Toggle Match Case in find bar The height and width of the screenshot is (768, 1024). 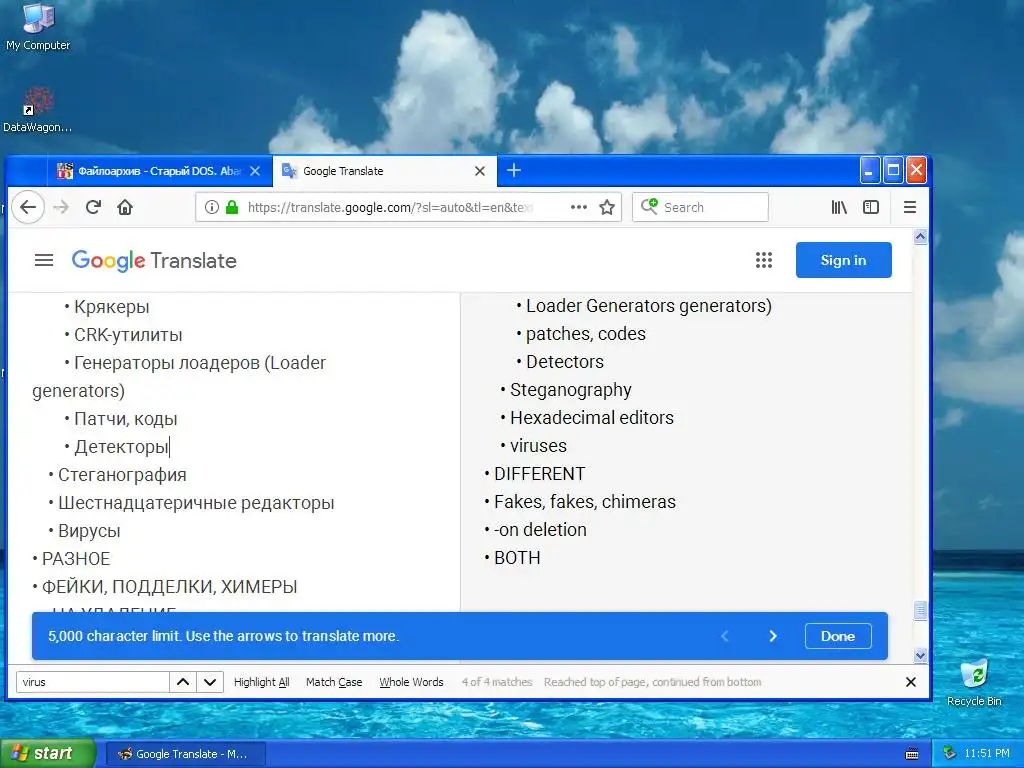[334, 682]
